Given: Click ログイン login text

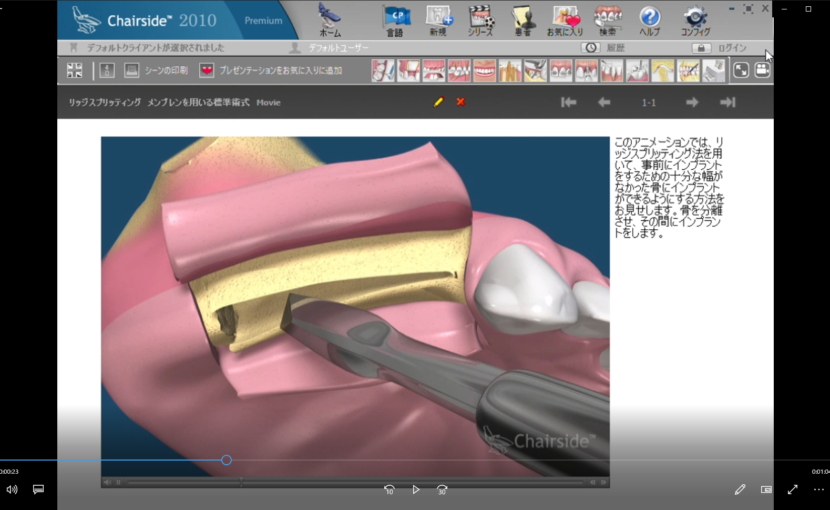Looking at the screenshot, I should [x=732, y=48].
